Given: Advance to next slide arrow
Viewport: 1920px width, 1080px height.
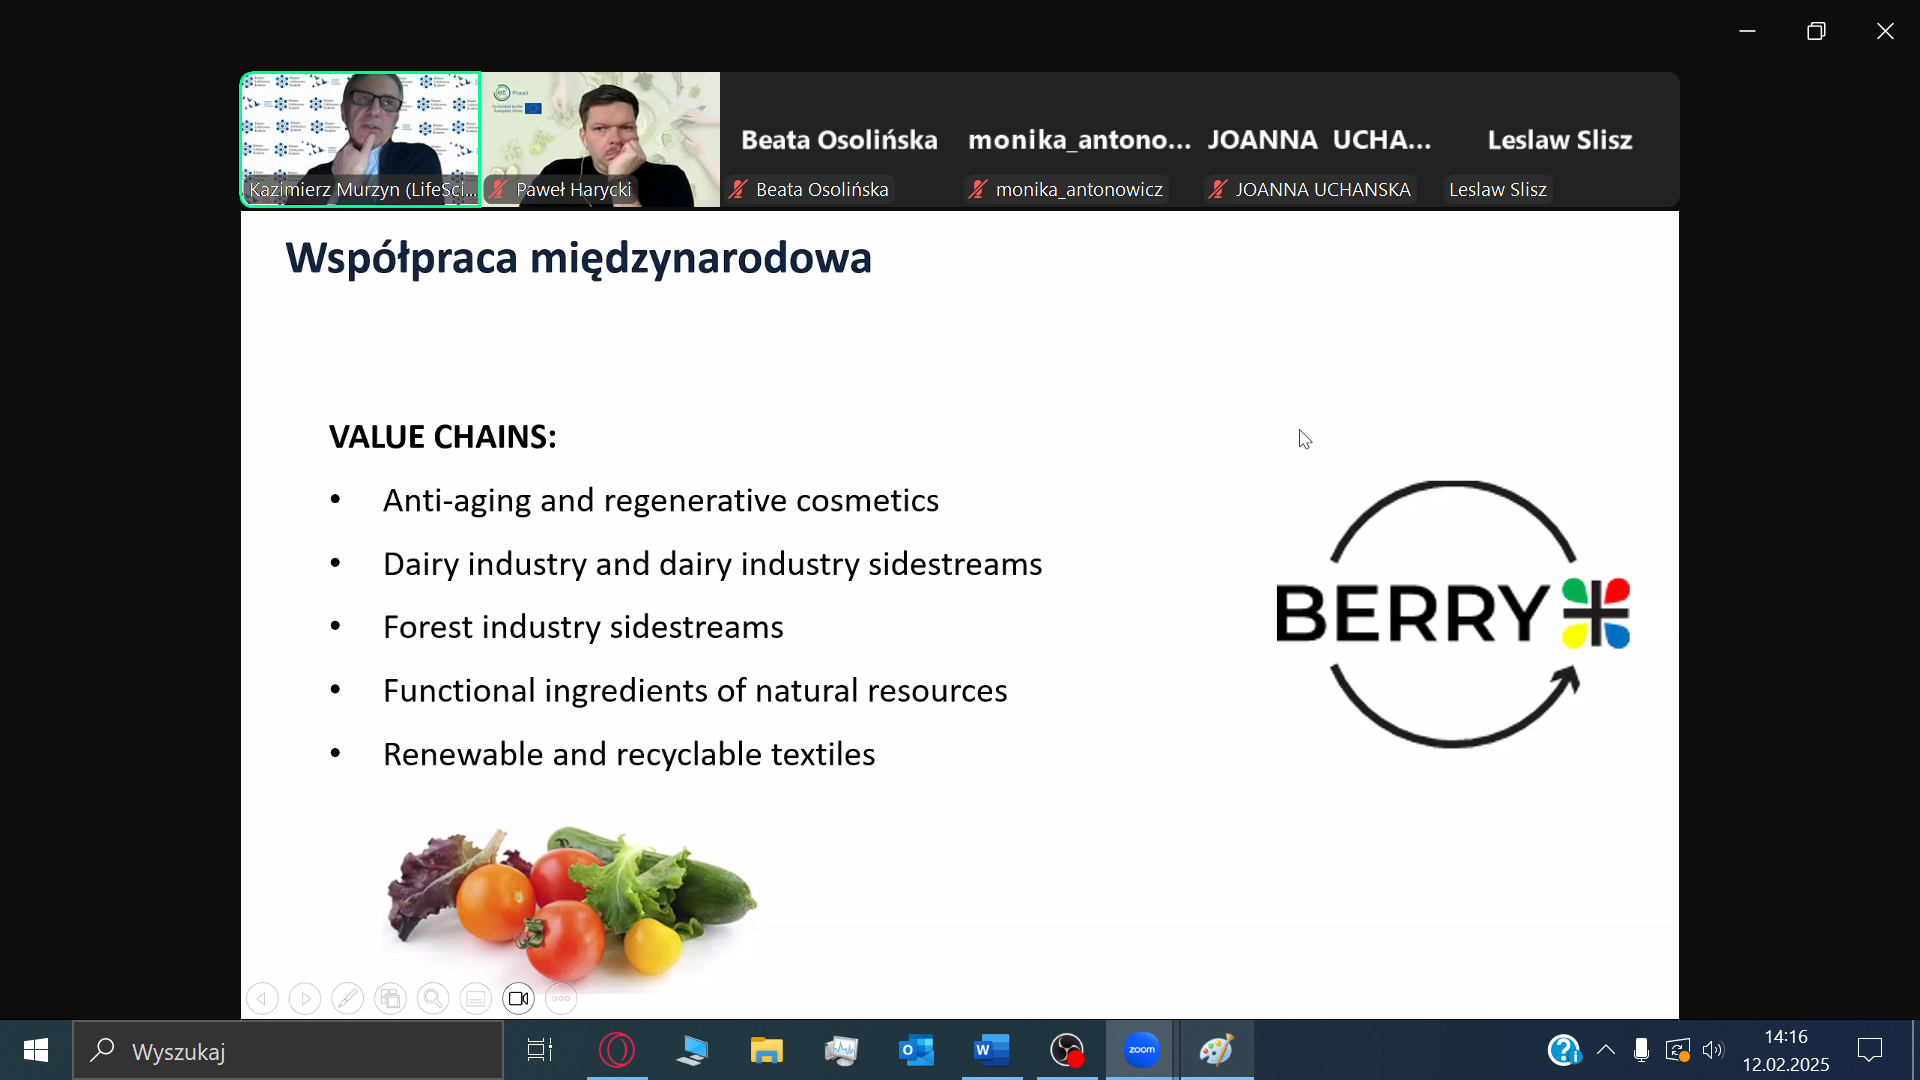Looking at the screenshot, I should 305,998.
